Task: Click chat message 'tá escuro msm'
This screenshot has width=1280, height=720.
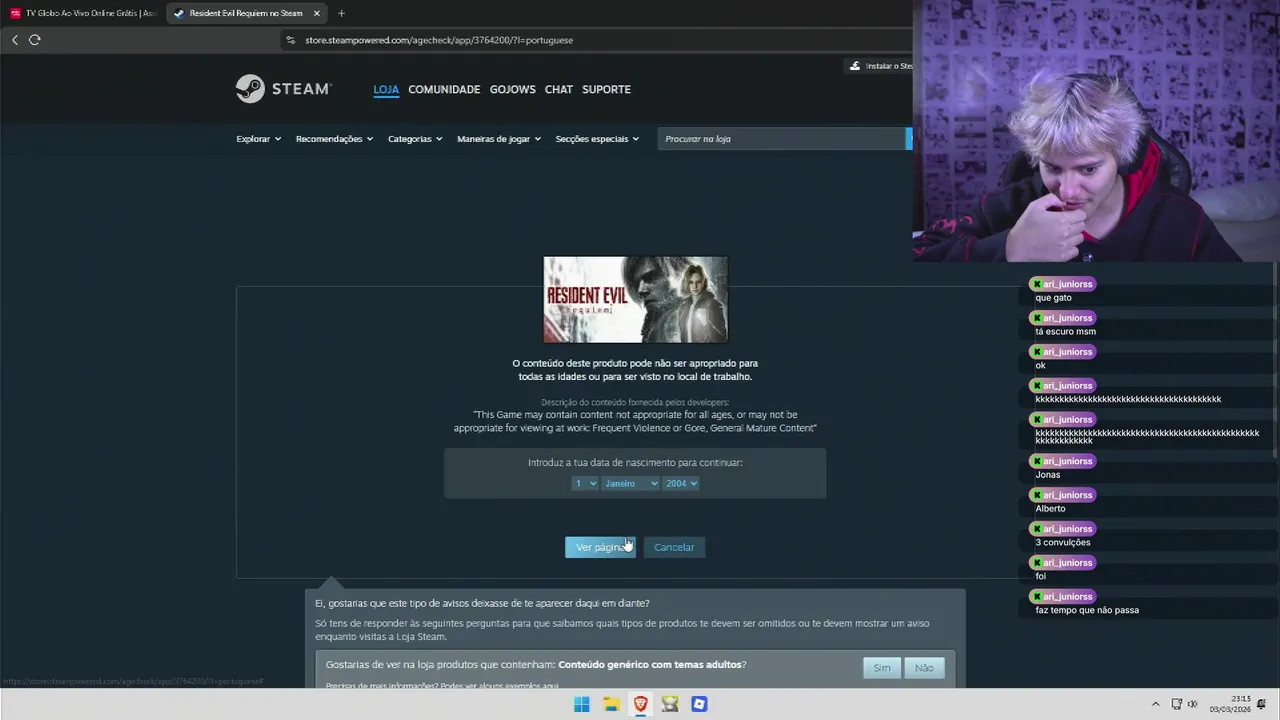Action: (x=1065, y=332)
